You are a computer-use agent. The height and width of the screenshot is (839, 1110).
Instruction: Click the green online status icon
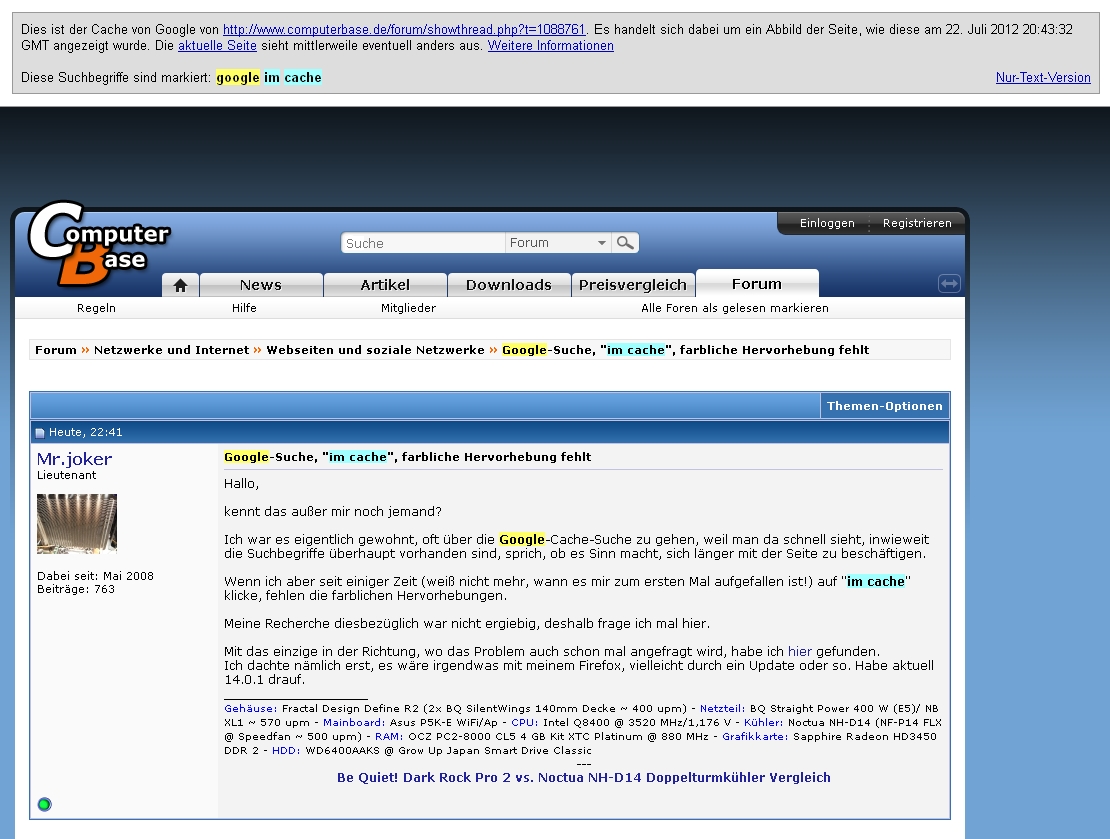pyautogui.click(x=45, y=804)
